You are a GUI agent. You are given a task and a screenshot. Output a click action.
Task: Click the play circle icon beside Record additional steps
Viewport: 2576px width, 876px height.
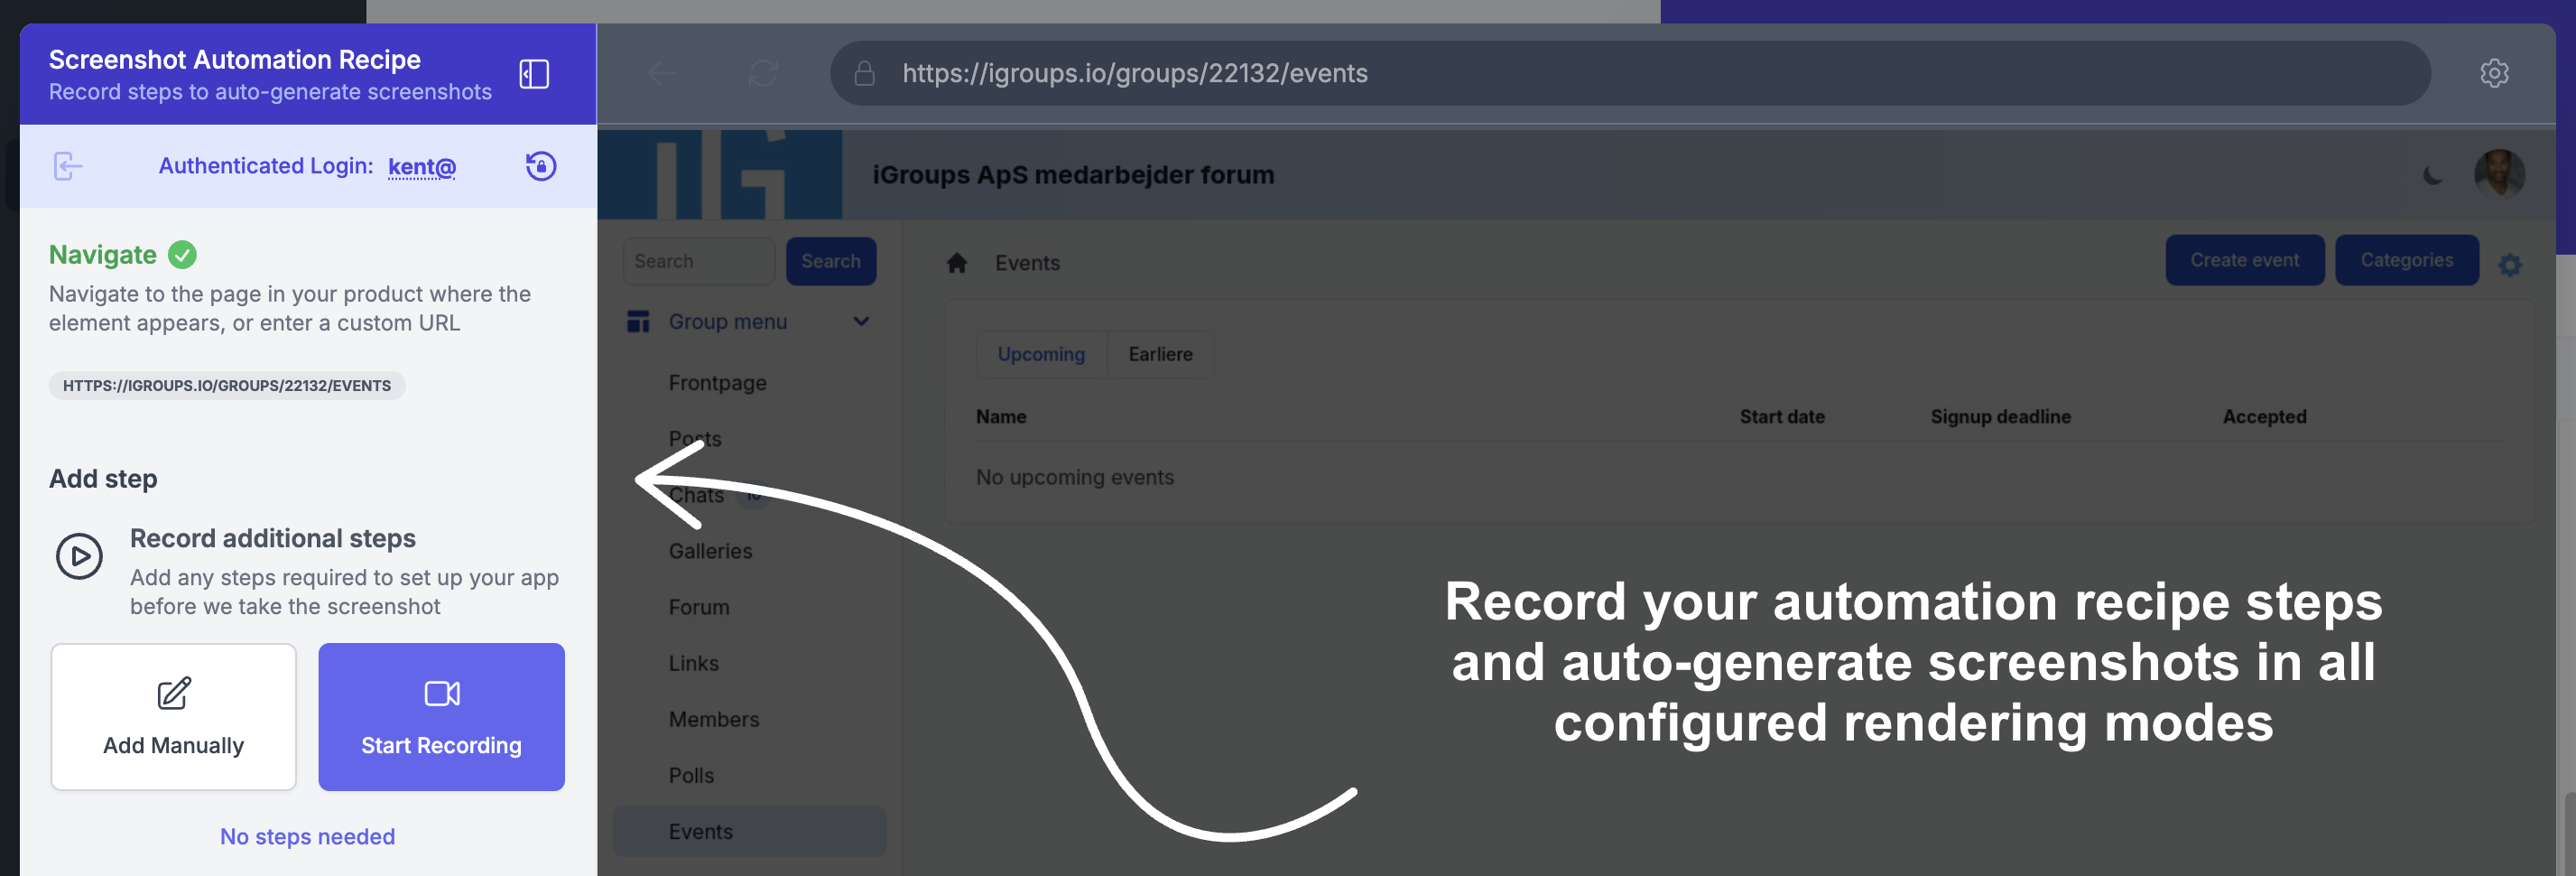[x=79, y=556]
